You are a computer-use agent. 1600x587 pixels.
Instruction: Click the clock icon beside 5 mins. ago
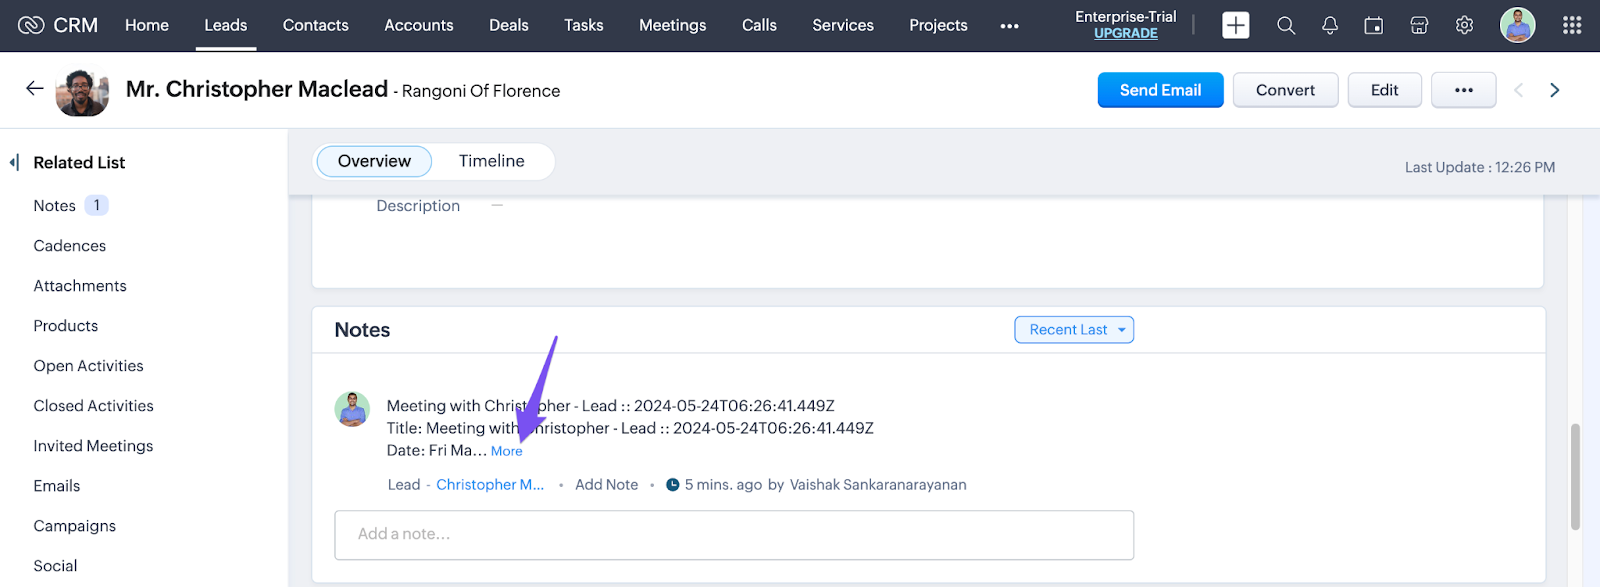click(673, 485)
